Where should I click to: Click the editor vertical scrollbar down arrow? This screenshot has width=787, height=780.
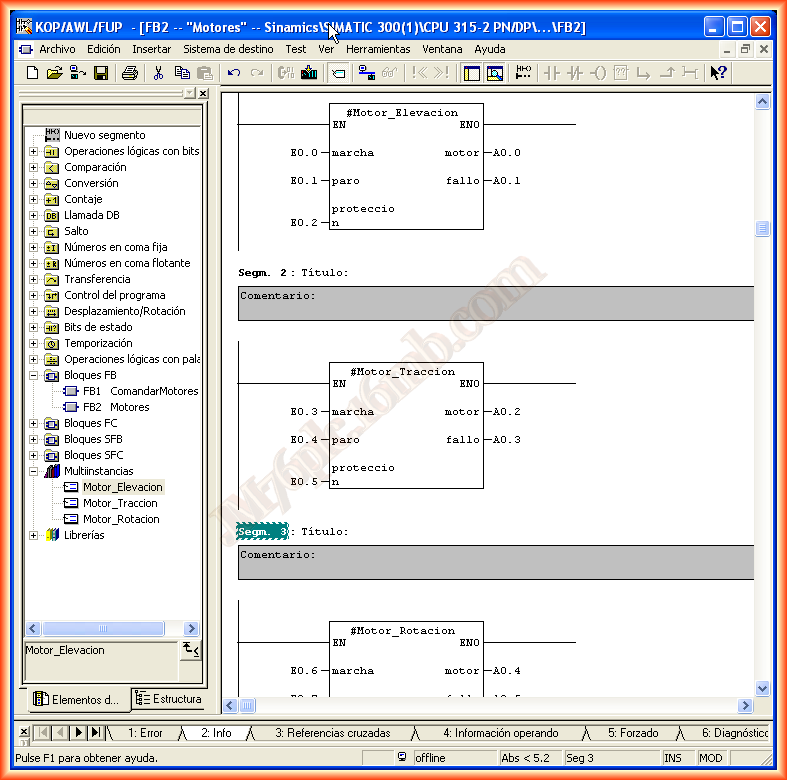pos(762,688)
